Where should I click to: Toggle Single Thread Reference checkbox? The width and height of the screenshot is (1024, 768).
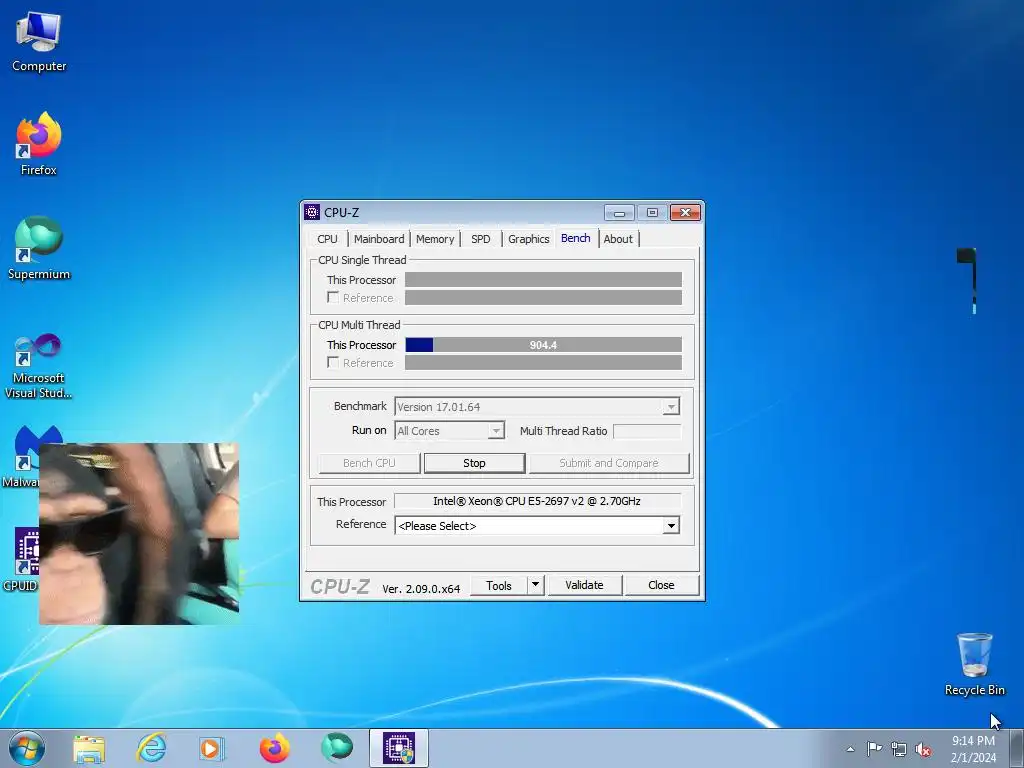tap(333, 298)
